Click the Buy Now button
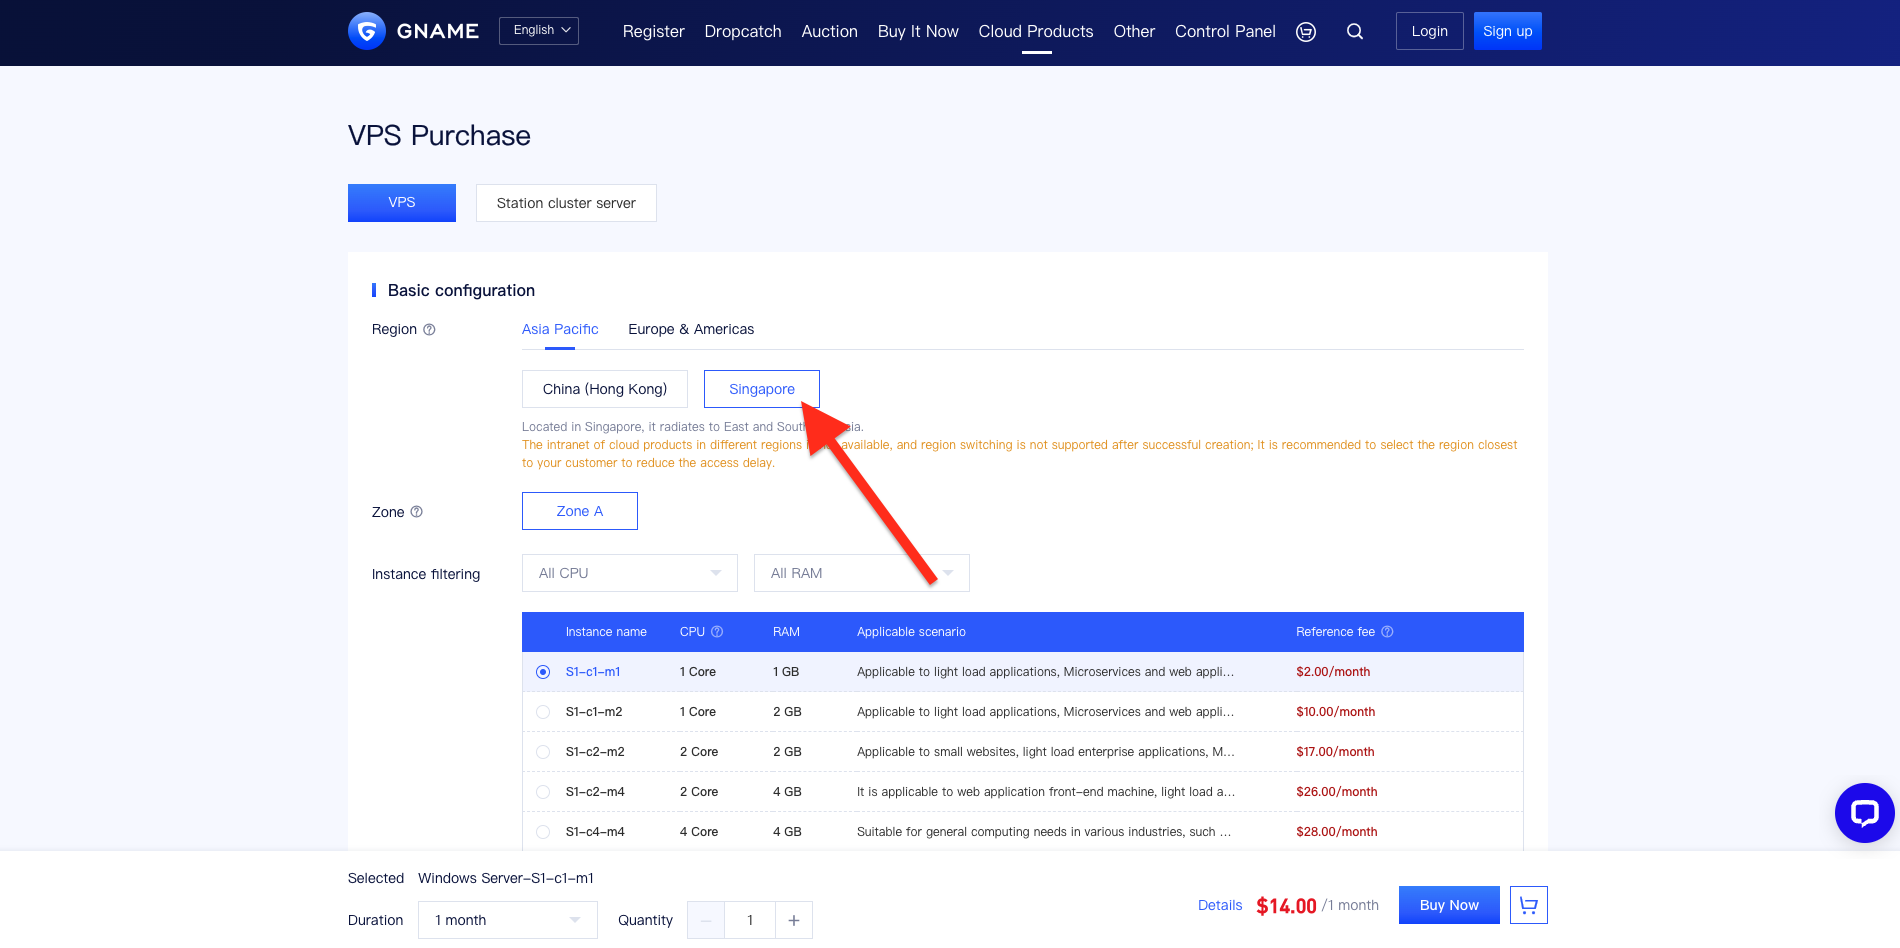 (1449, 905)
